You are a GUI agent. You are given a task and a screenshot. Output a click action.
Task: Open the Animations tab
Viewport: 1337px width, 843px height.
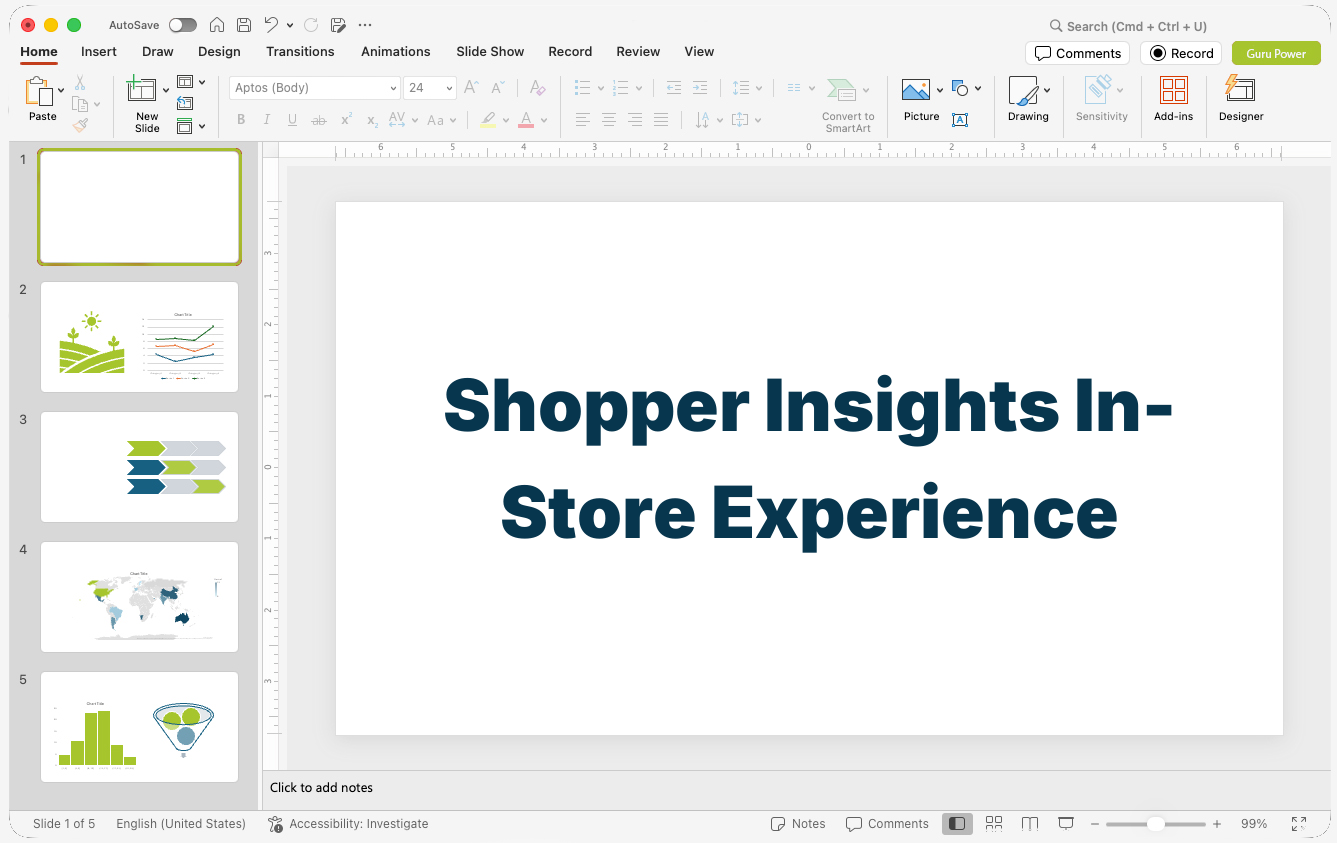pyautogui.click(x=396, y=52)
